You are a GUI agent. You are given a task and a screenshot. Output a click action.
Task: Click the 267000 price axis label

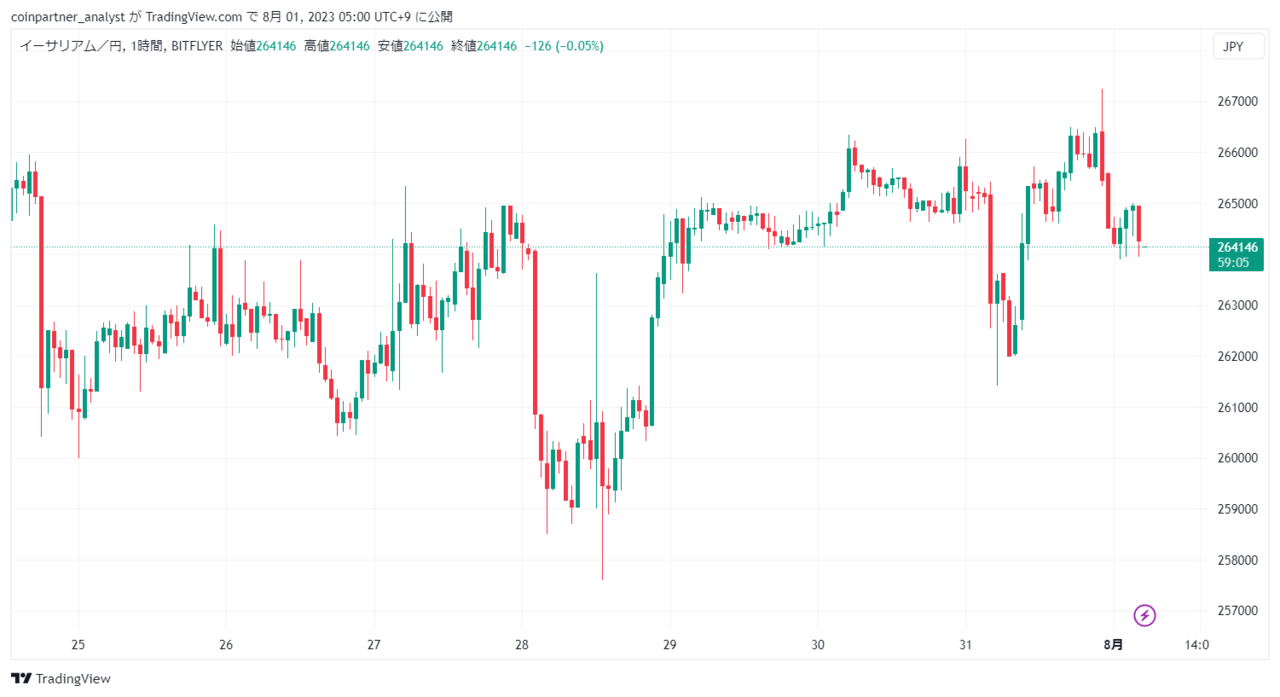(1238, 102)
